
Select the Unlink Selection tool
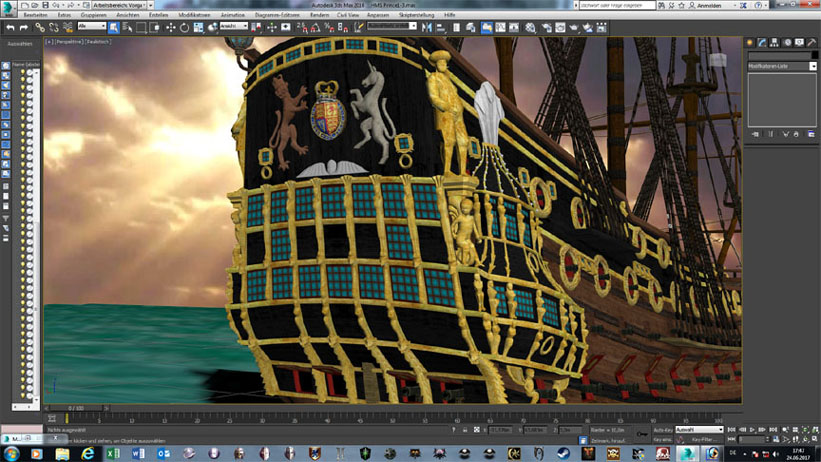54,27
